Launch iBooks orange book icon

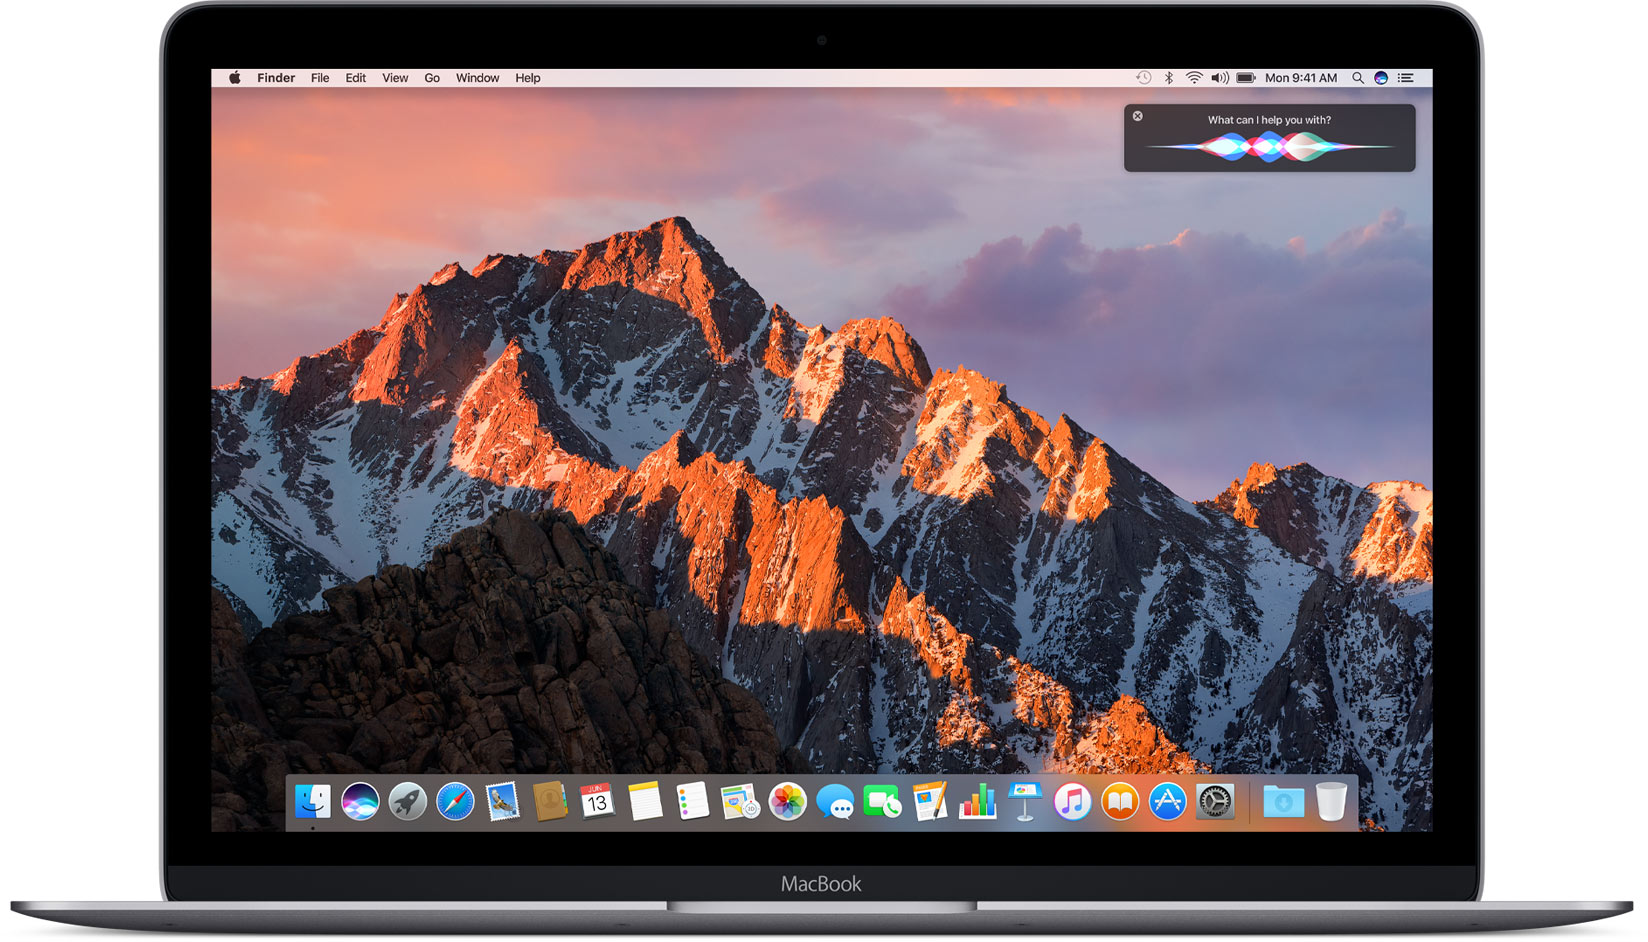1120,802
